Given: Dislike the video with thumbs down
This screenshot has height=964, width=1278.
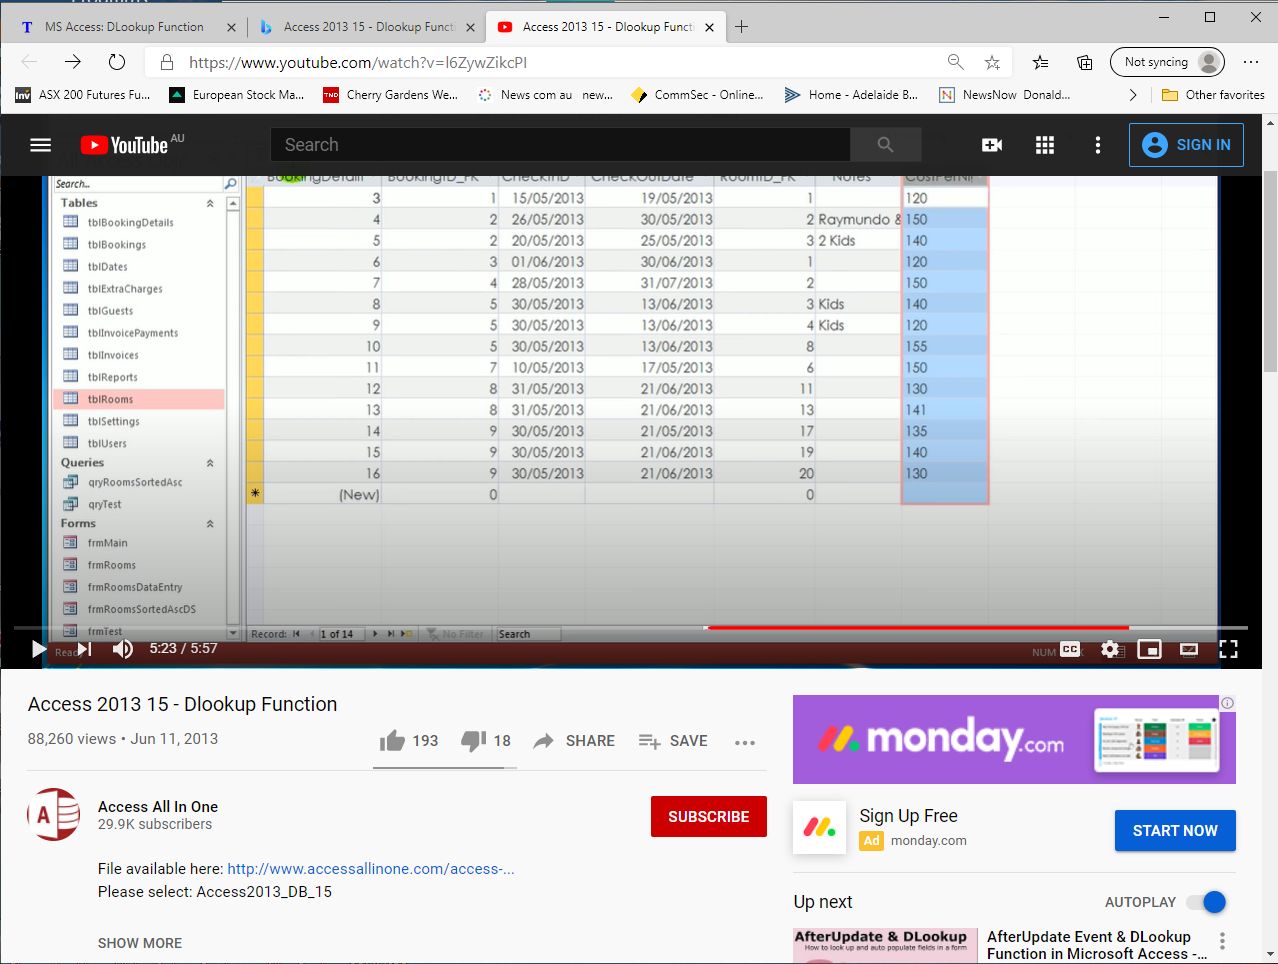Looking at the screenshot, I should pos(486,741).
